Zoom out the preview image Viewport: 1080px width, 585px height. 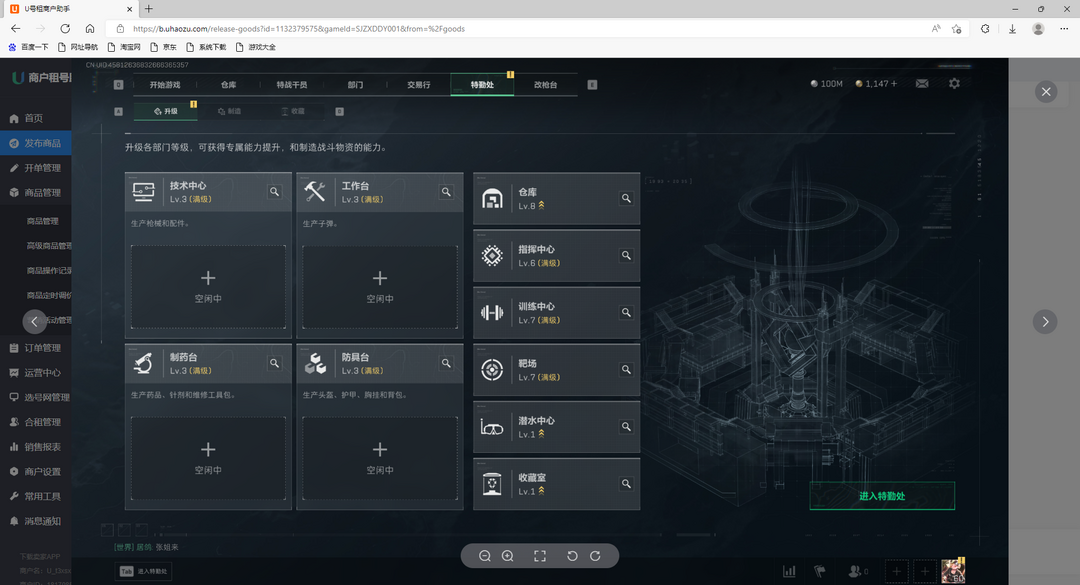pyautogui.click(x=485, y=556)
